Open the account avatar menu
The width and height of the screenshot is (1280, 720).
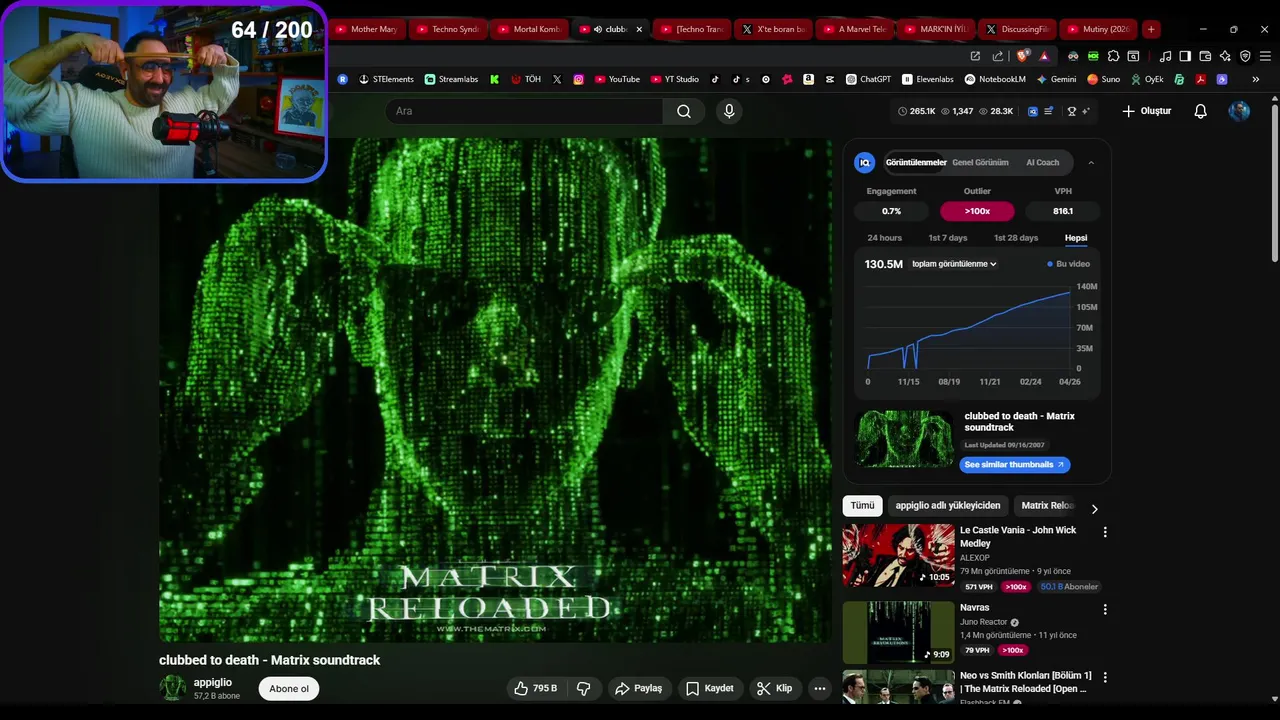click(x=1239, y=111)
